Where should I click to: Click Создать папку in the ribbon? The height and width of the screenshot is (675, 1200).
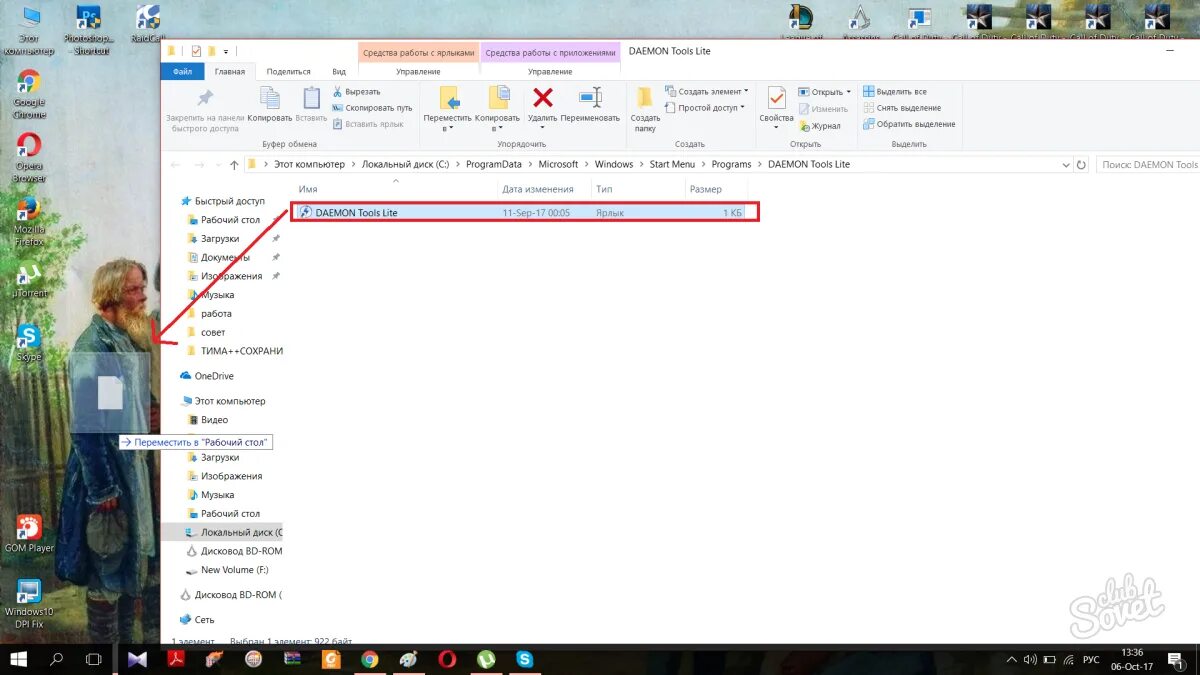645,110
